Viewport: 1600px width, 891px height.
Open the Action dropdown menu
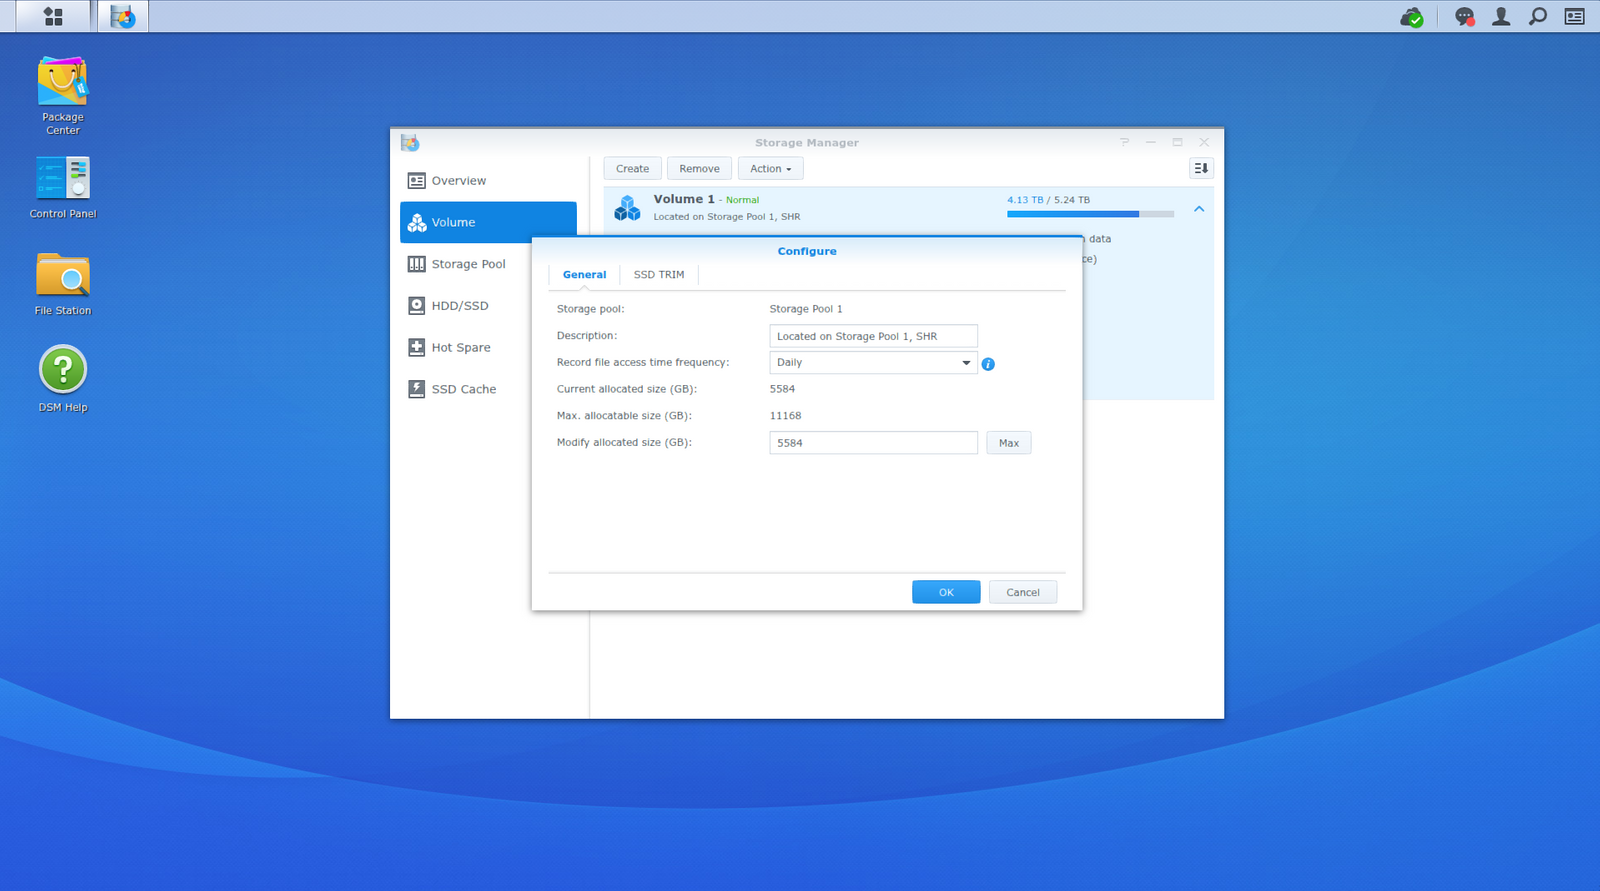pos(771,169)
